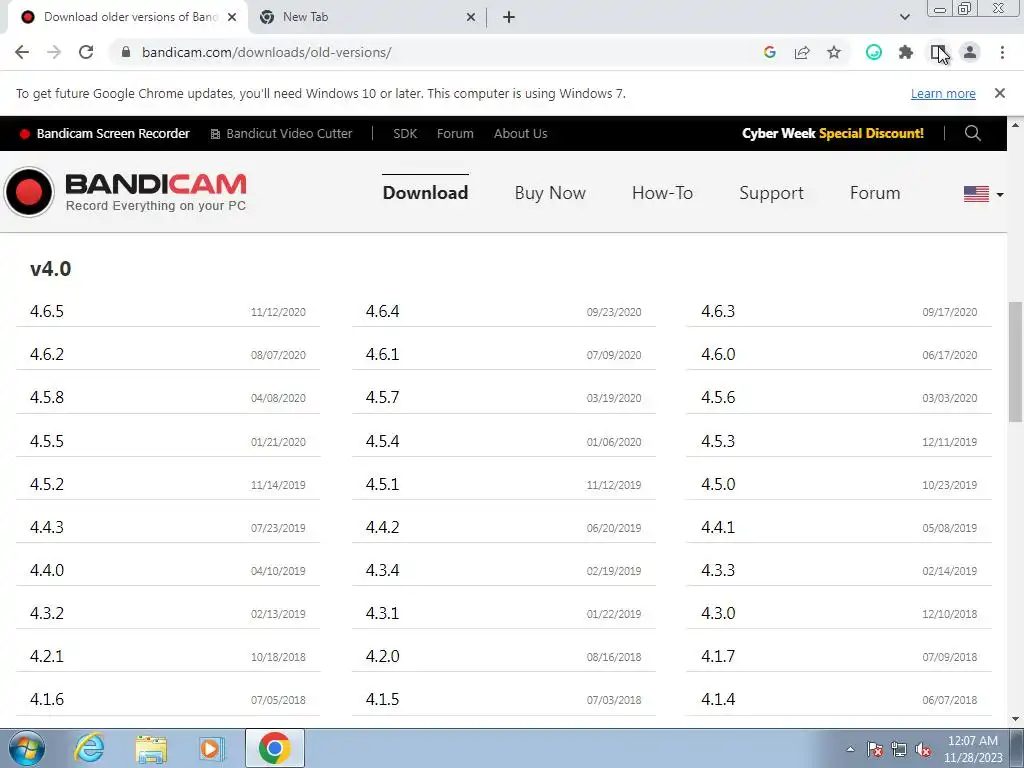Open the Bandicut Video Cutter link
Image resolution: width=1024 pixels, height=768 pixels.
coord(281,133)
